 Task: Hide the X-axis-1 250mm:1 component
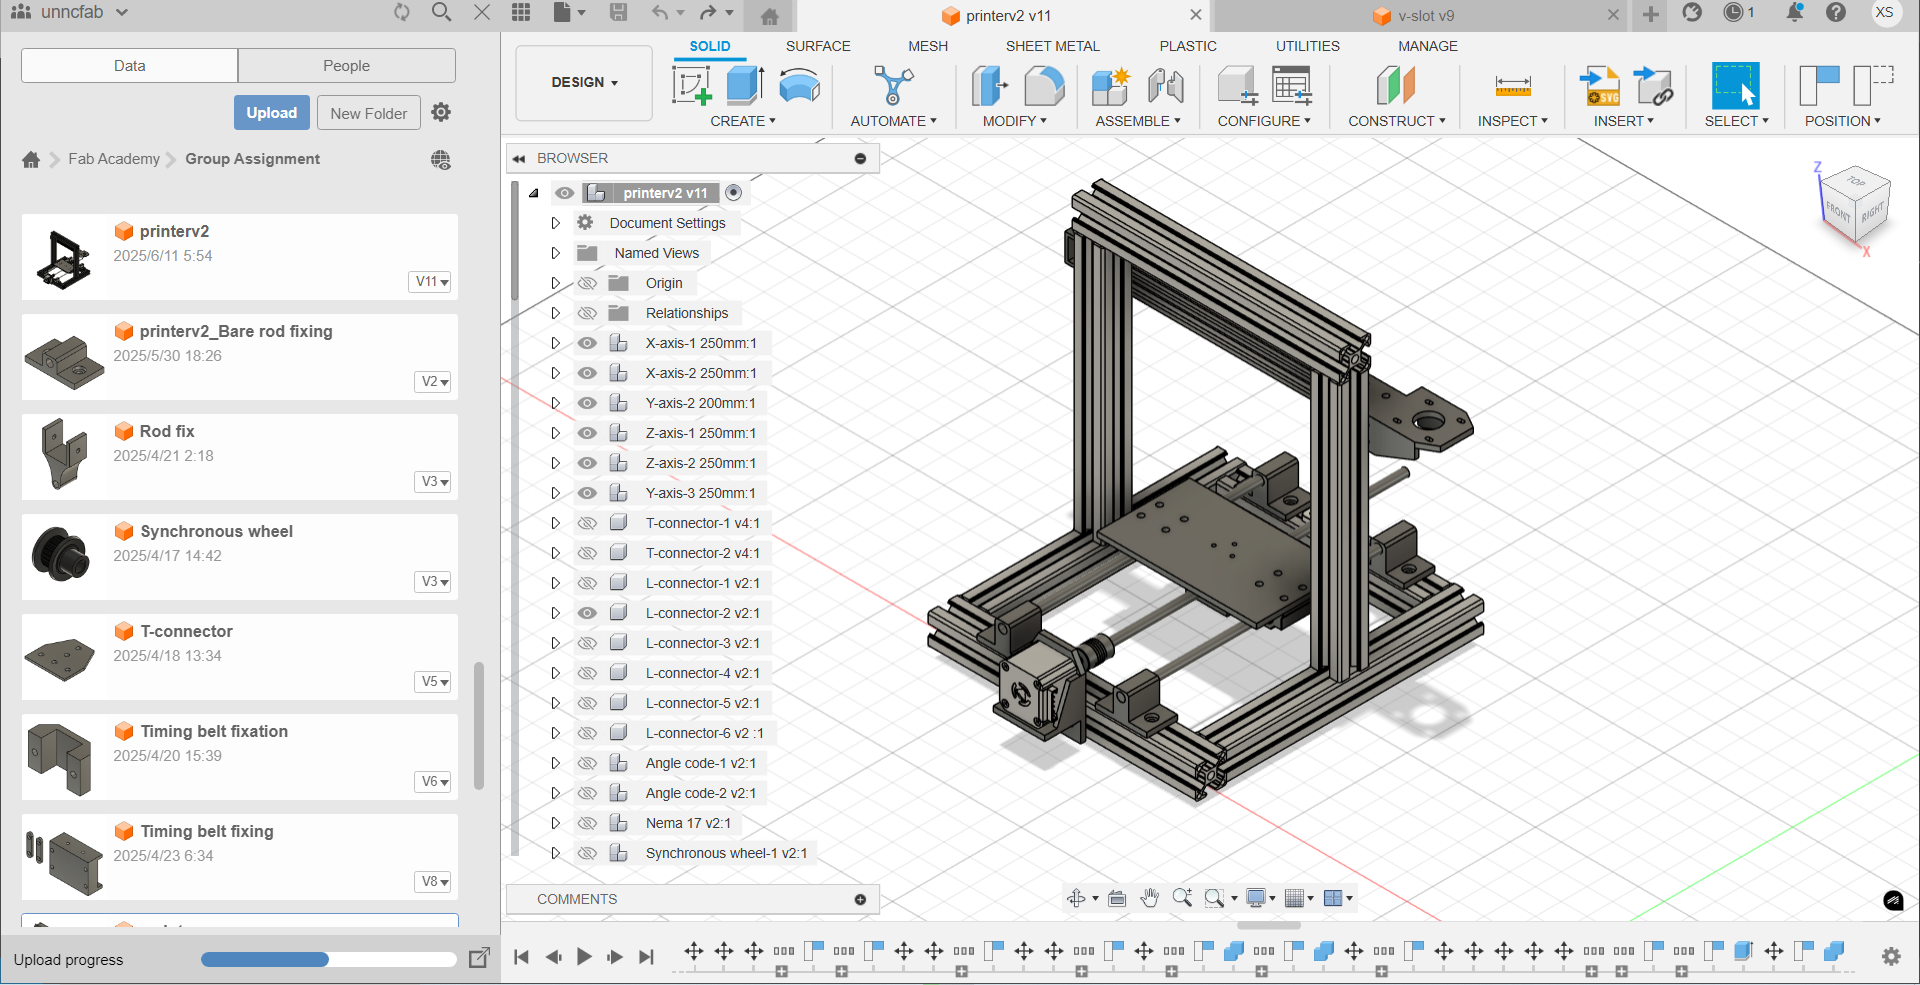coord(588,343)
